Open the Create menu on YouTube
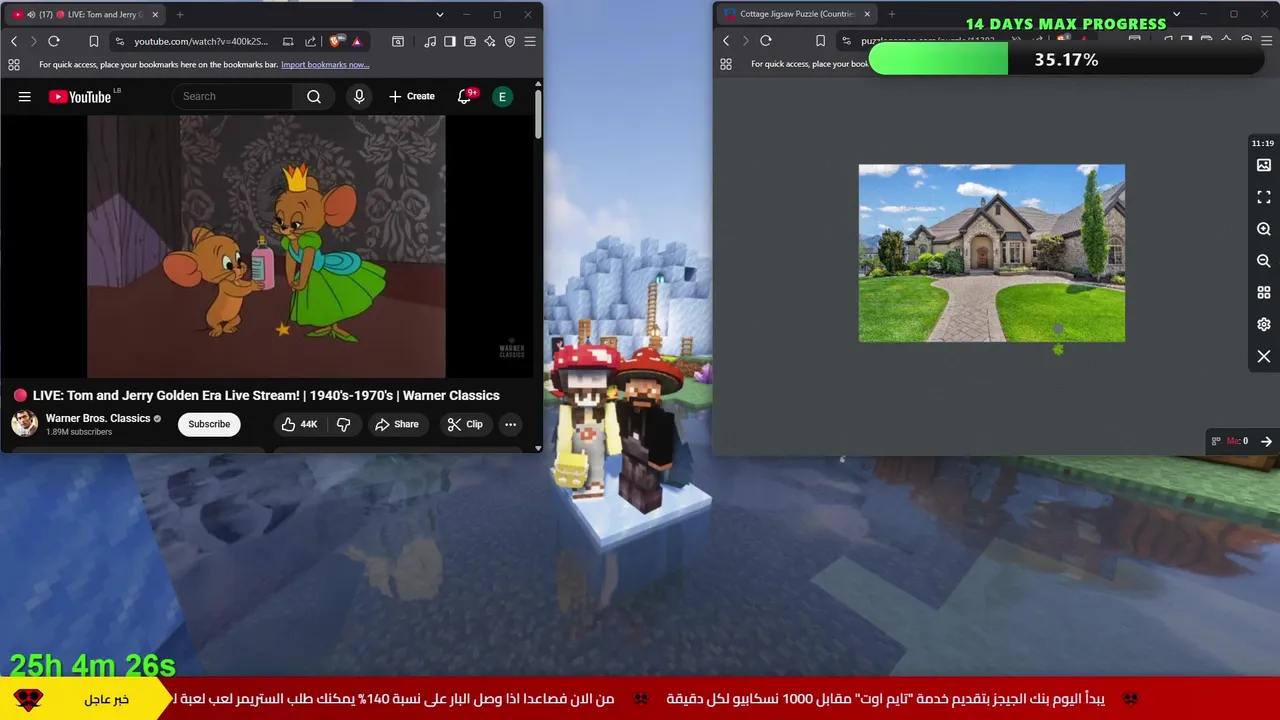 [411, 96]
